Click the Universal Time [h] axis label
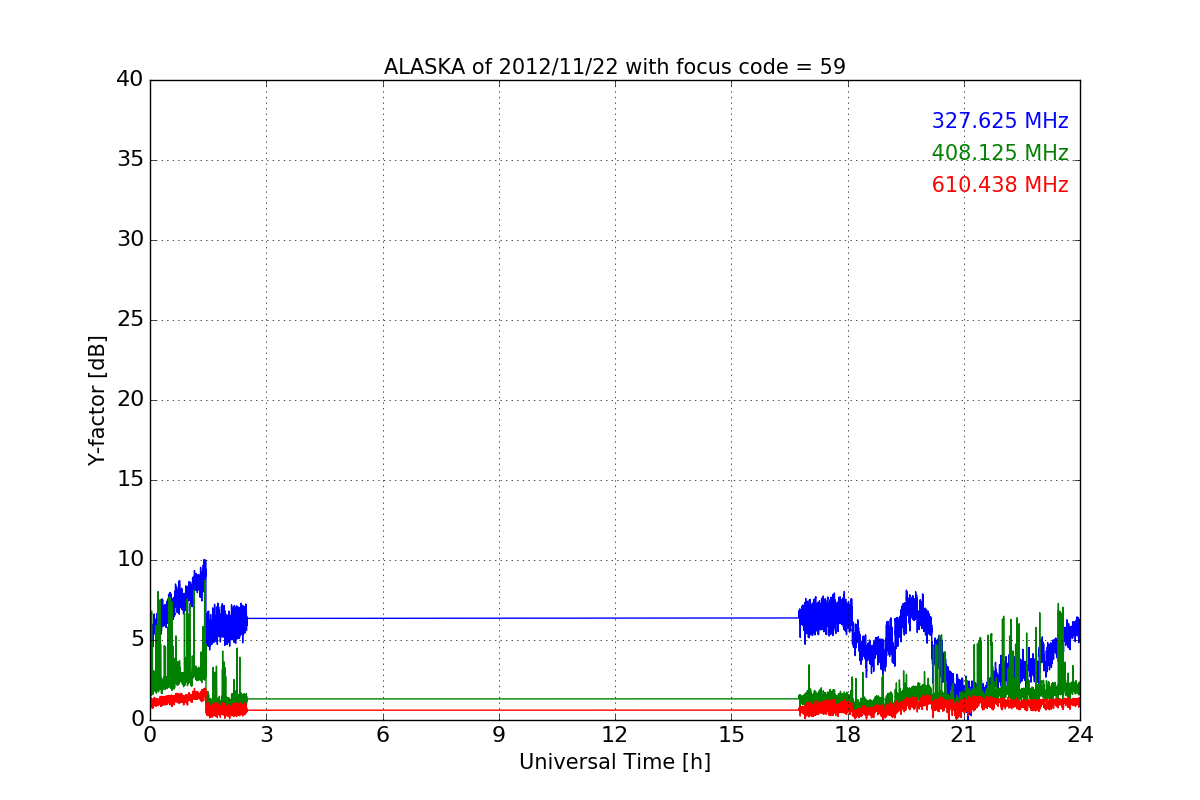The height and width of the screenshot is (800, 1200). [615, 762]
